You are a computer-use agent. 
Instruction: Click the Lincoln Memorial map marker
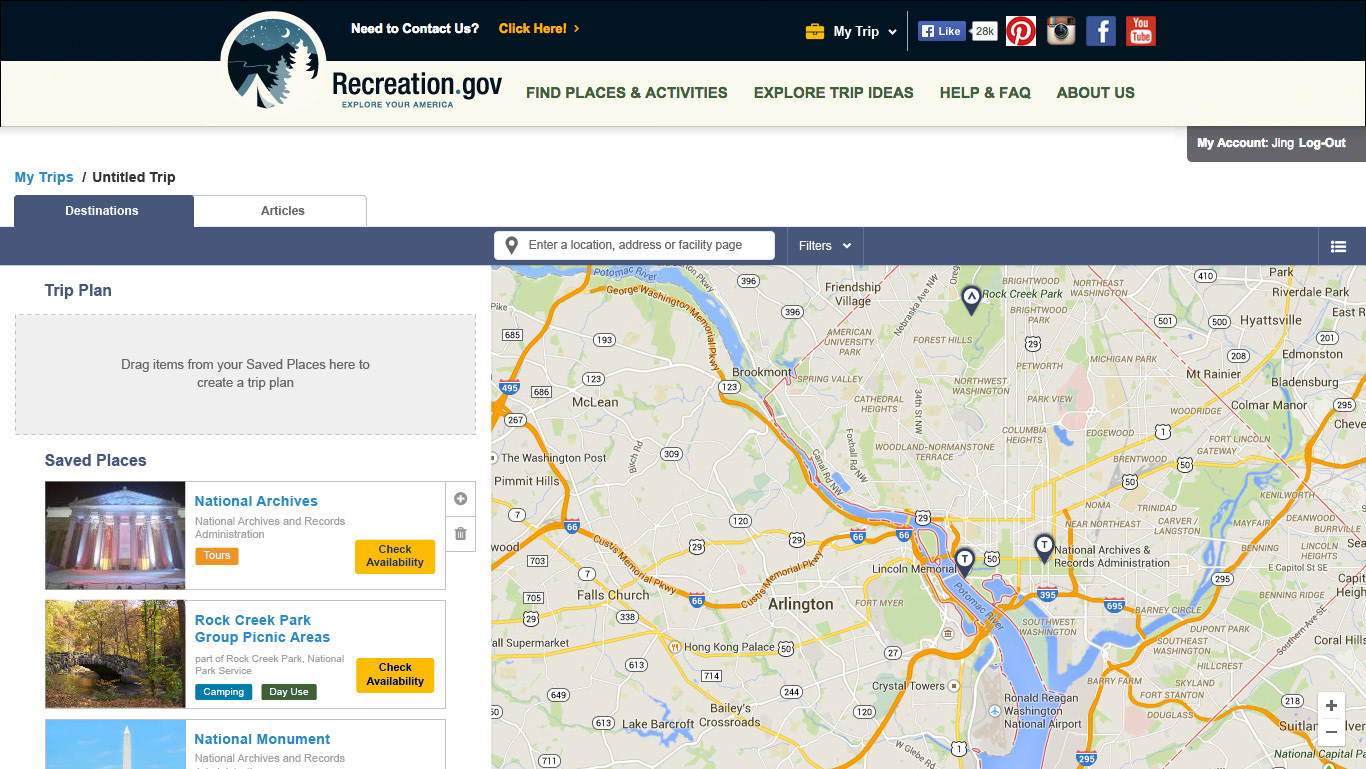(x=964, y=562)
